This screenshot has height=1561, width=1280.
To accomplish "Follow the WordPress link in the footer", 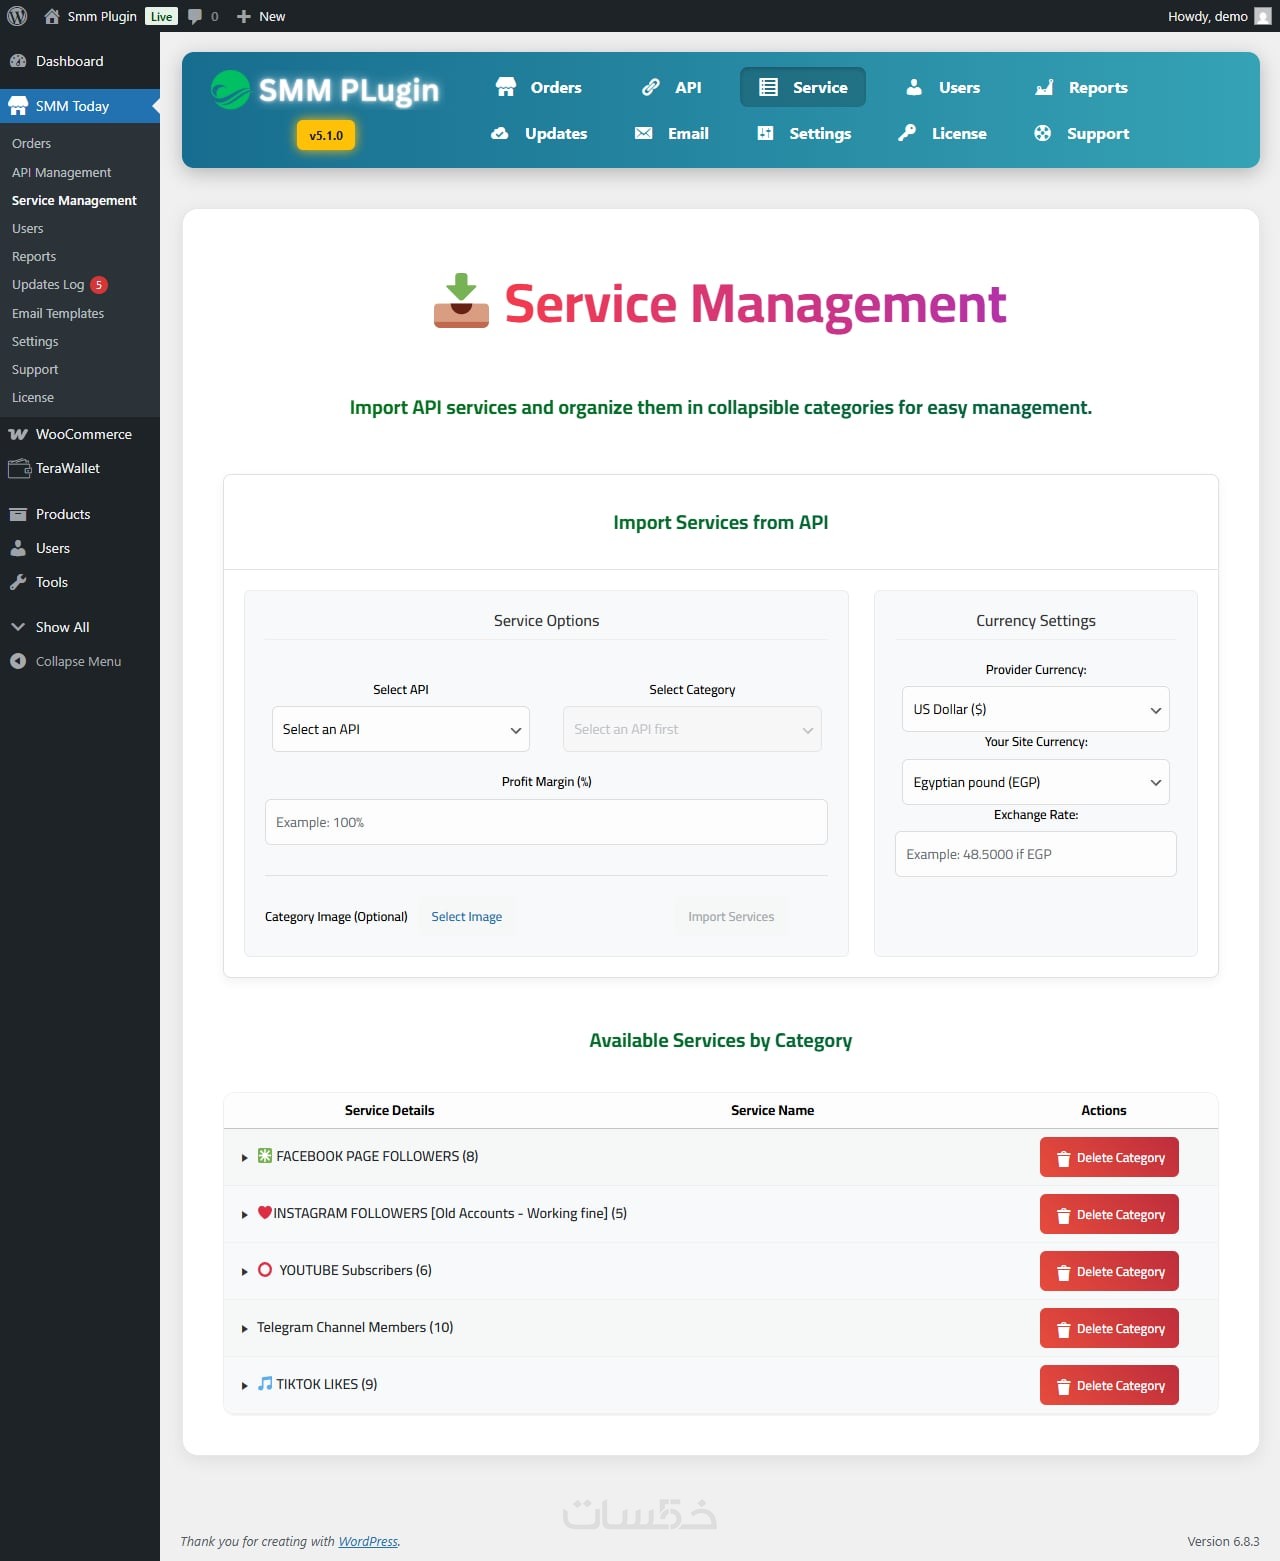I will pos(368,1541).
